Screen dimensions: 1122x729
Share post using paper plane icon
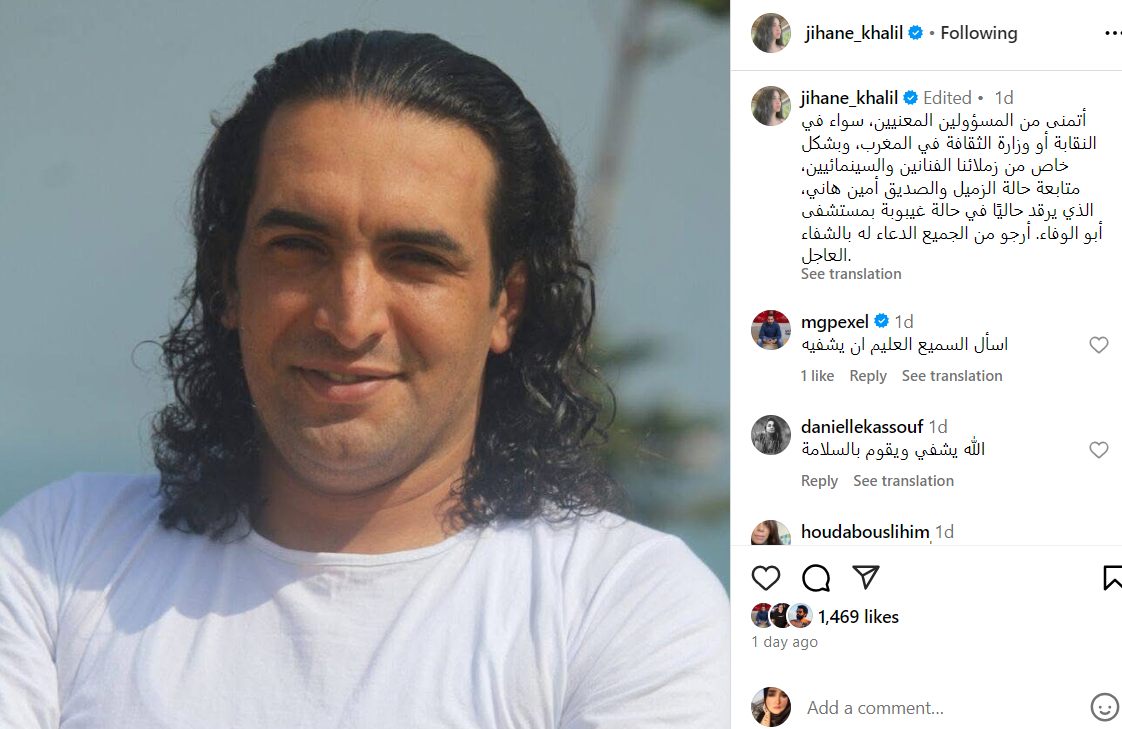coord(866,577)
